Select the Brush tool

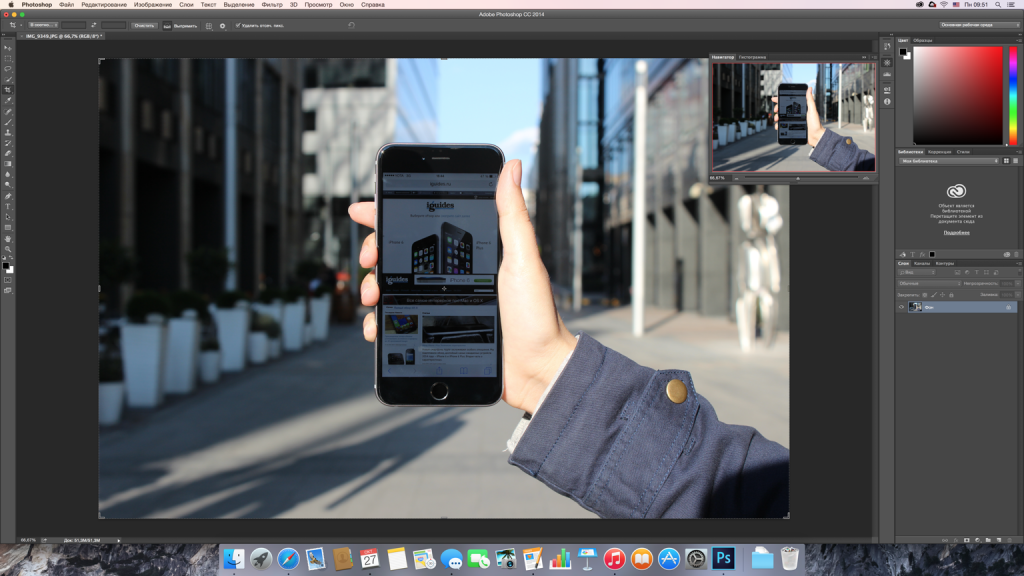pyautogui.click(x=8, y=122)
